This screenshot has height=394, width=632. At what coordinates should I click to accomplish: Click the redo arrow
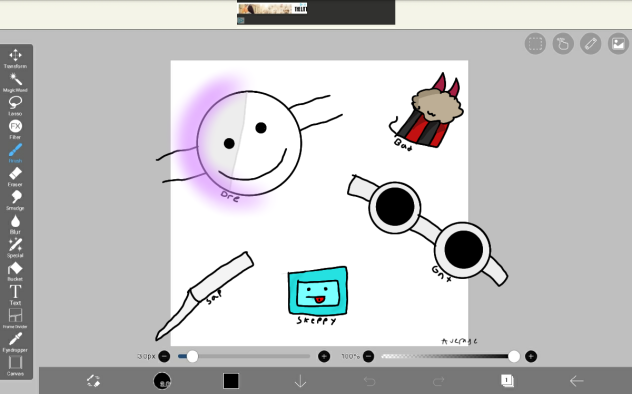(x=439, y=381)
